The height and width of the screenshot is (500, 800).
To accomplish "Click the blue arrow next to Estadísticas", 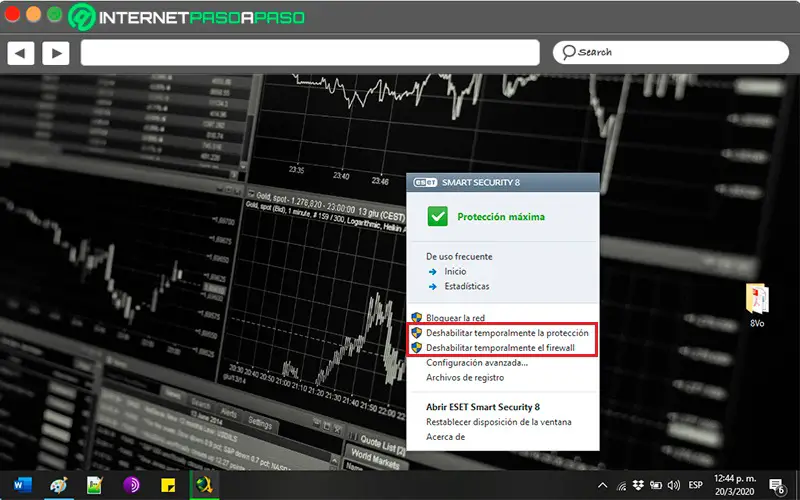I will pos(433,287).
